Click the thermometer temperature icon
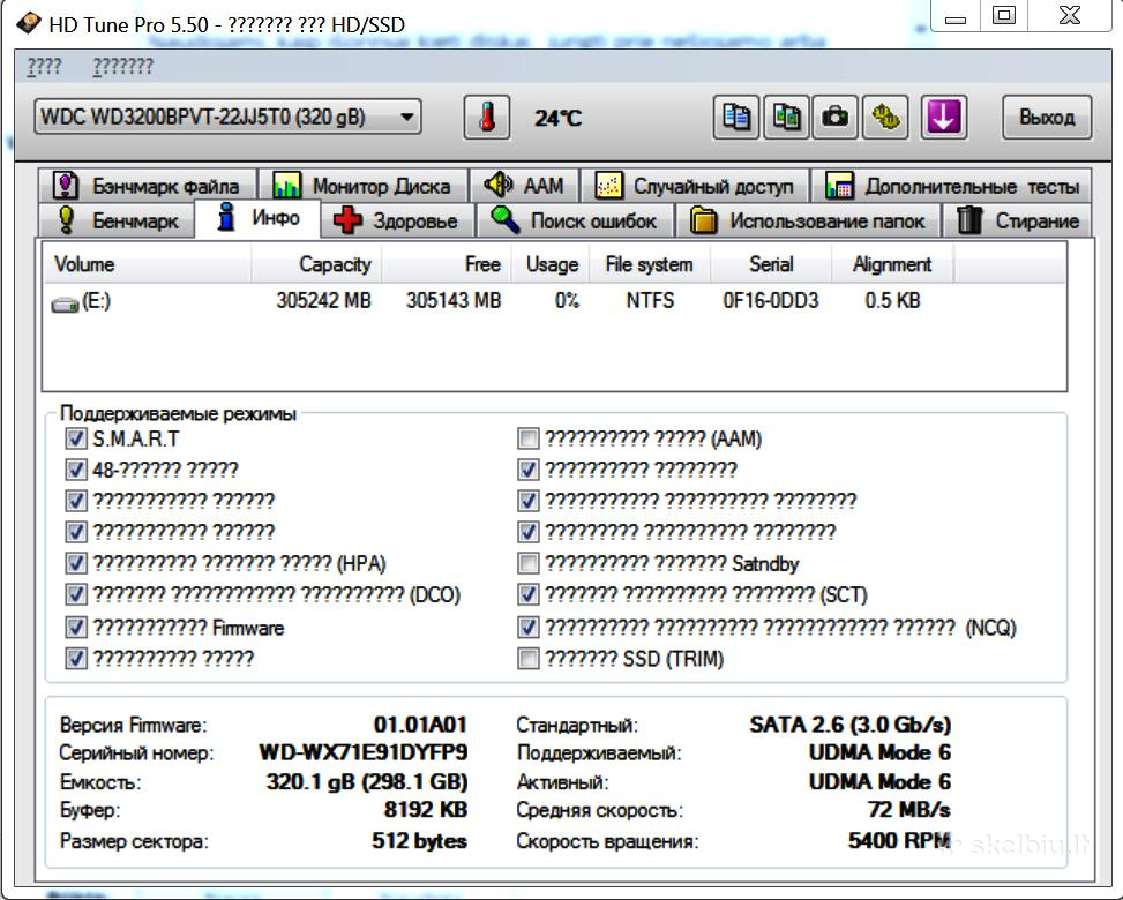Image resolution: width=1123 pixels, height=900 pixels. click(487, 117)
